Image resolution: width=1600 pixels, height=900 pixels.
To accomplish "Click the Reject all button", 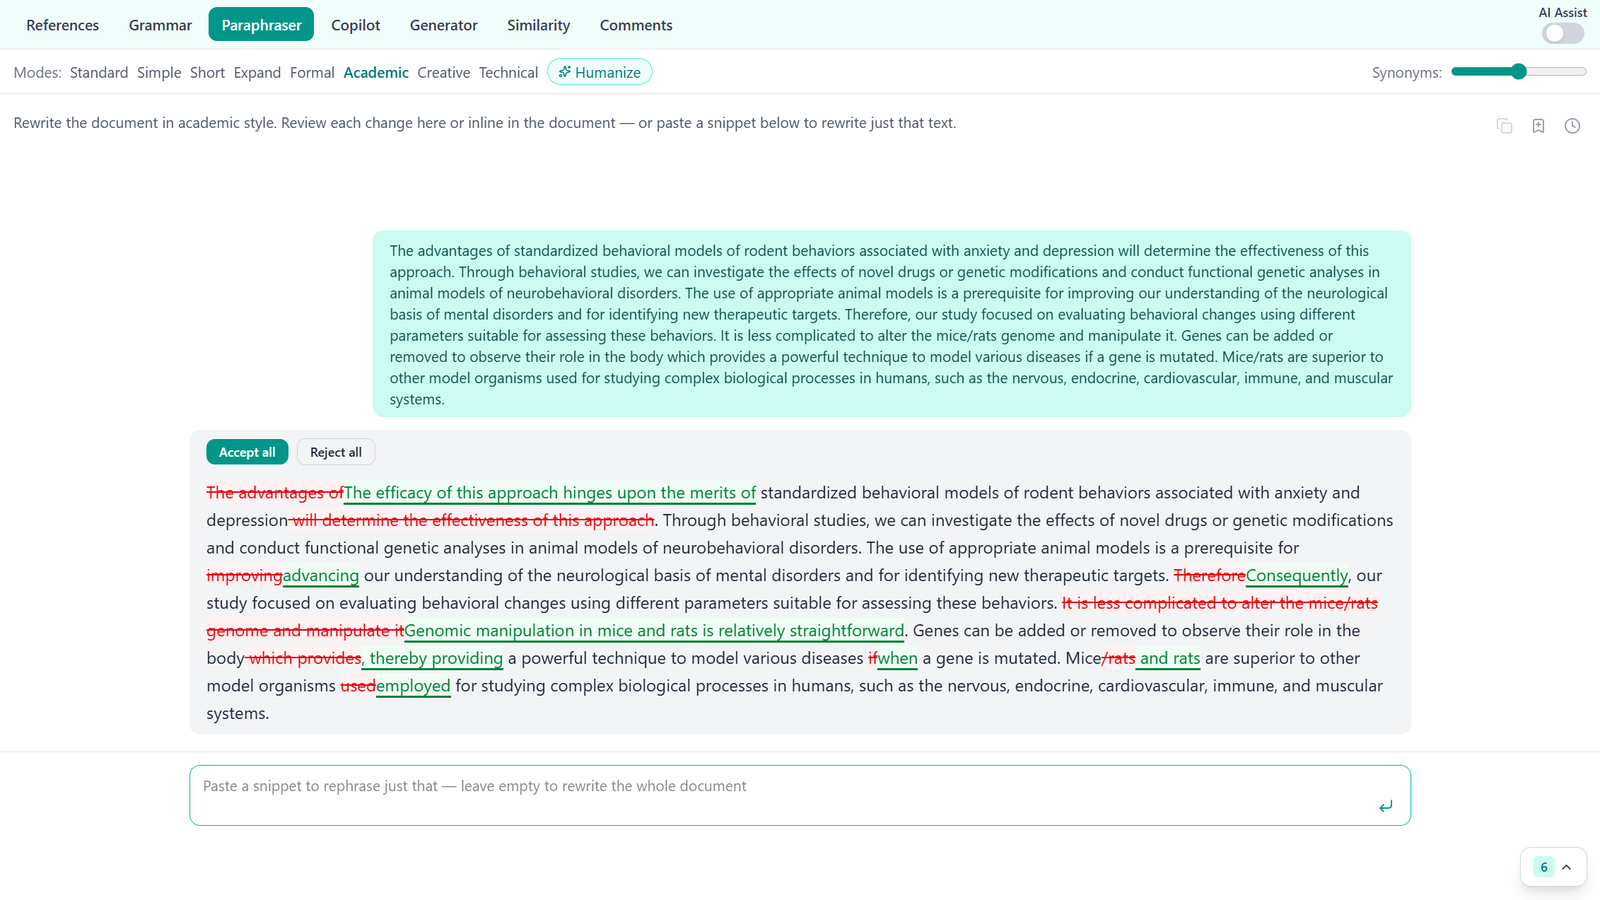I will click(x=336, y=452).
